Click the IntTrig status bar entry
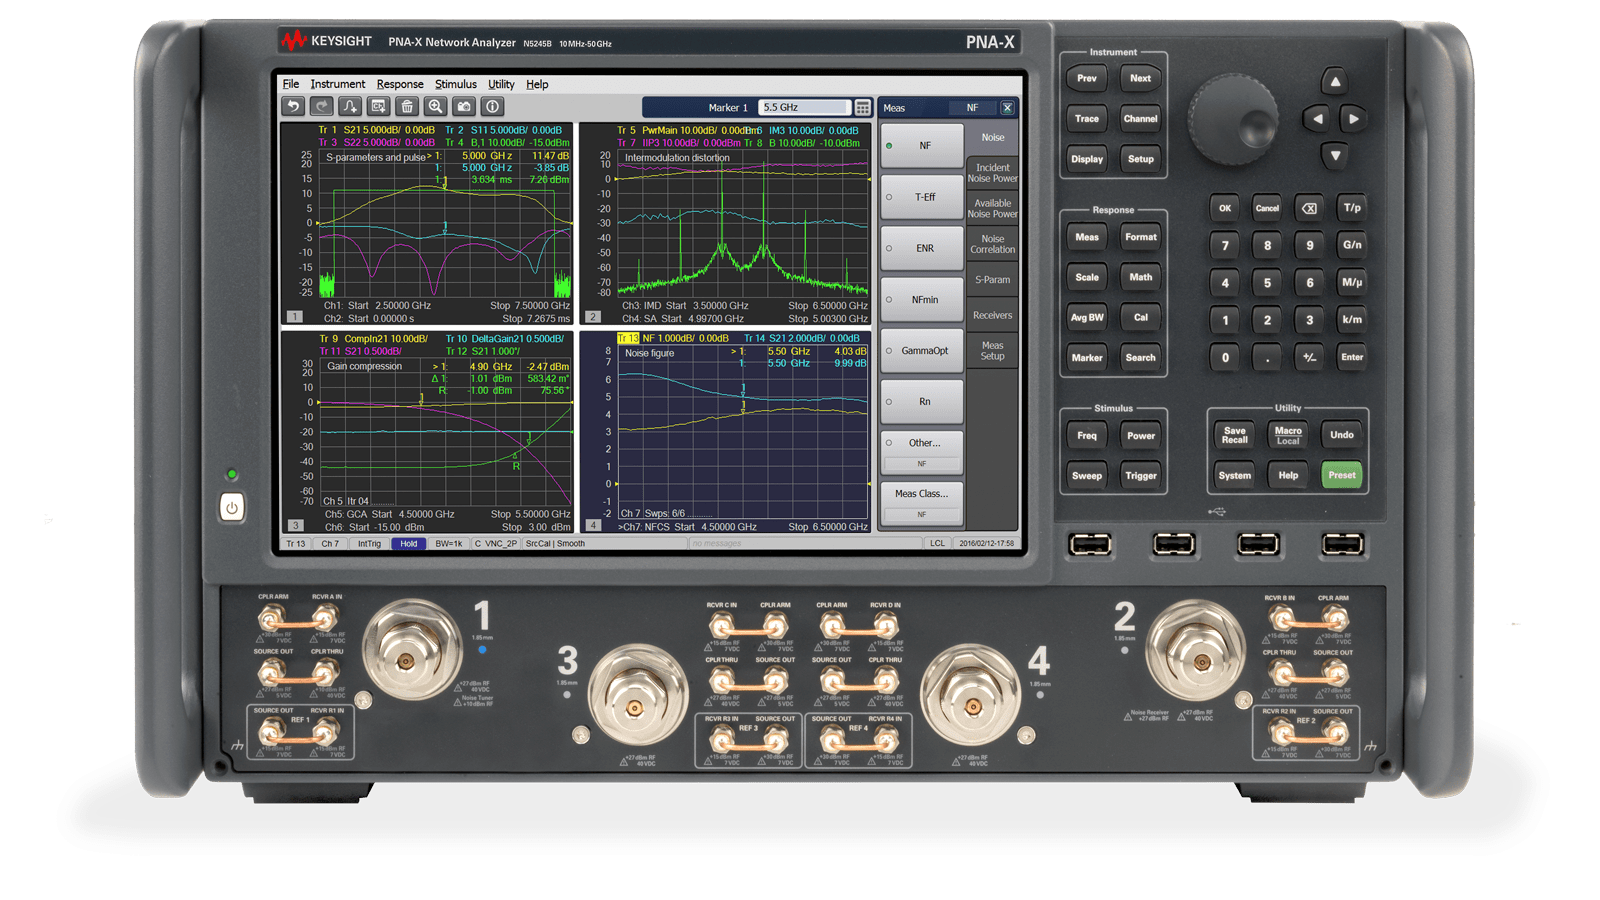 369,544
